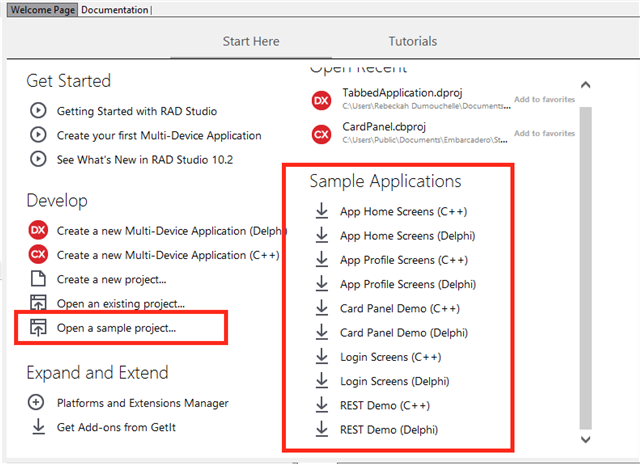Click the DX icon next to Create a new Multi-Device Application (Delphi)
The width and height of the screenshot is (640, 464).
[x=38, y=230]
